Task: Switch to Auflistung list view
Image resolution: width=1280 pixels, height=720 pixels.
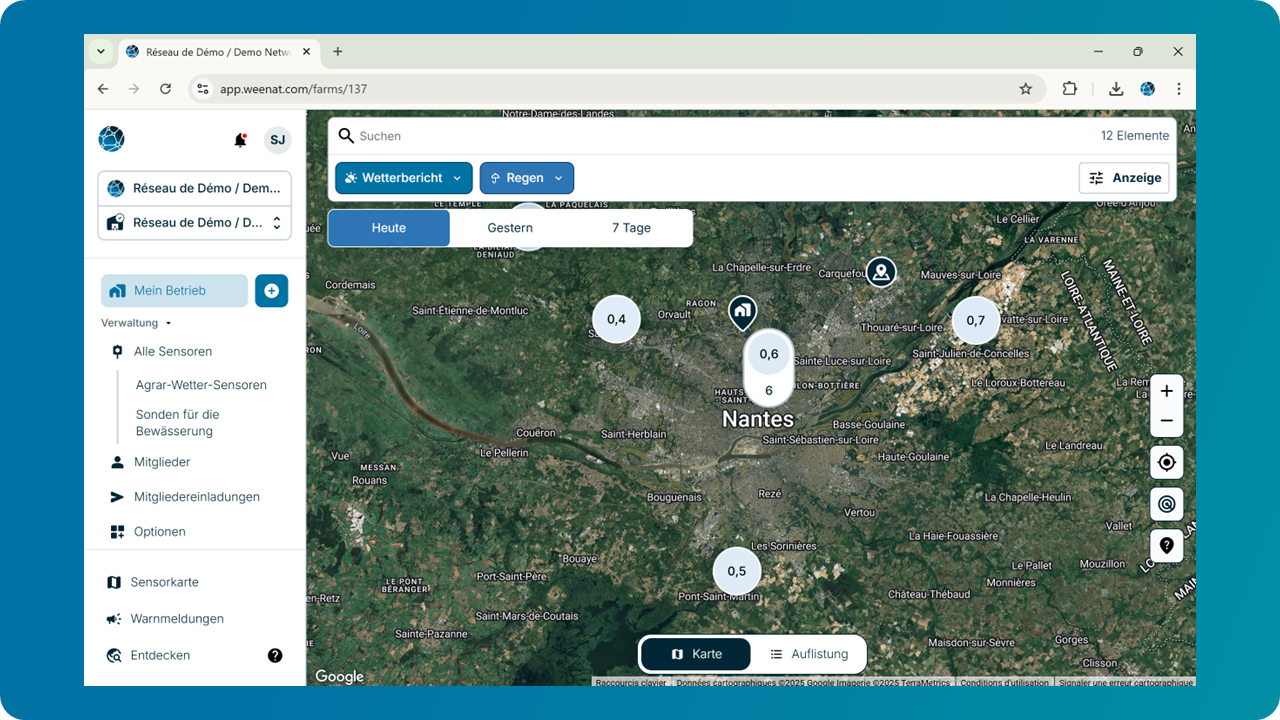Action: tap(808, 654)
